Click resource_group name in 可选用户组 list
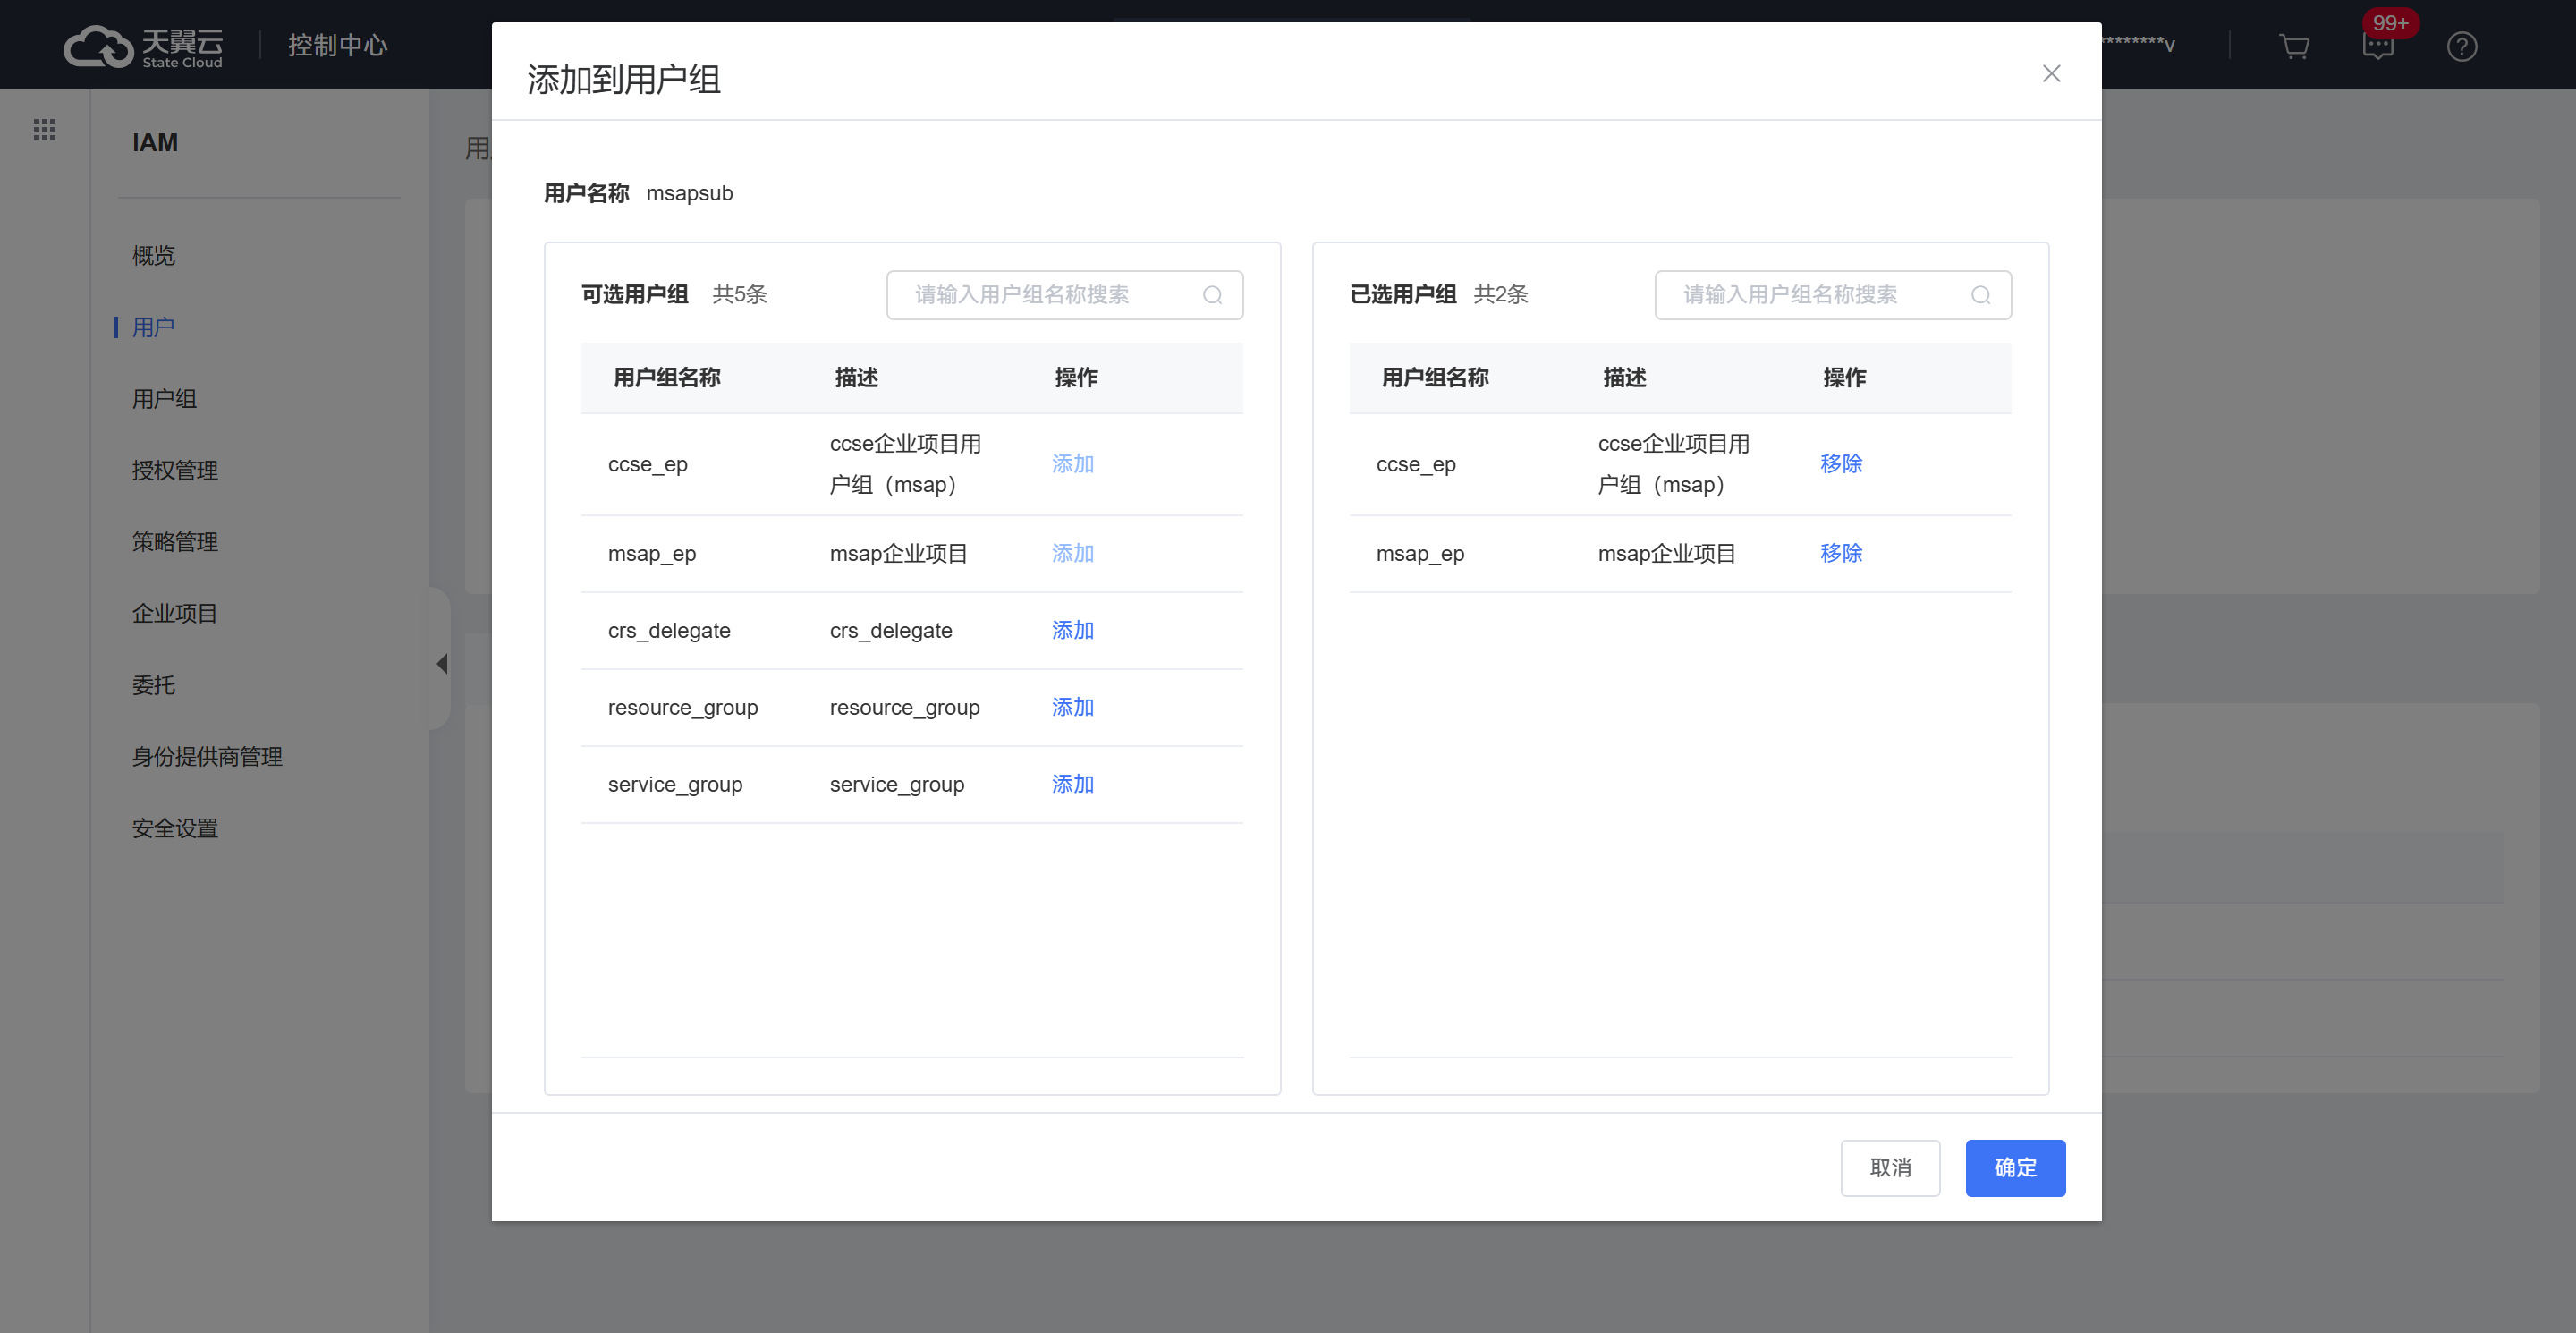Screen dimensions: 2576x1333 [683, 707]
